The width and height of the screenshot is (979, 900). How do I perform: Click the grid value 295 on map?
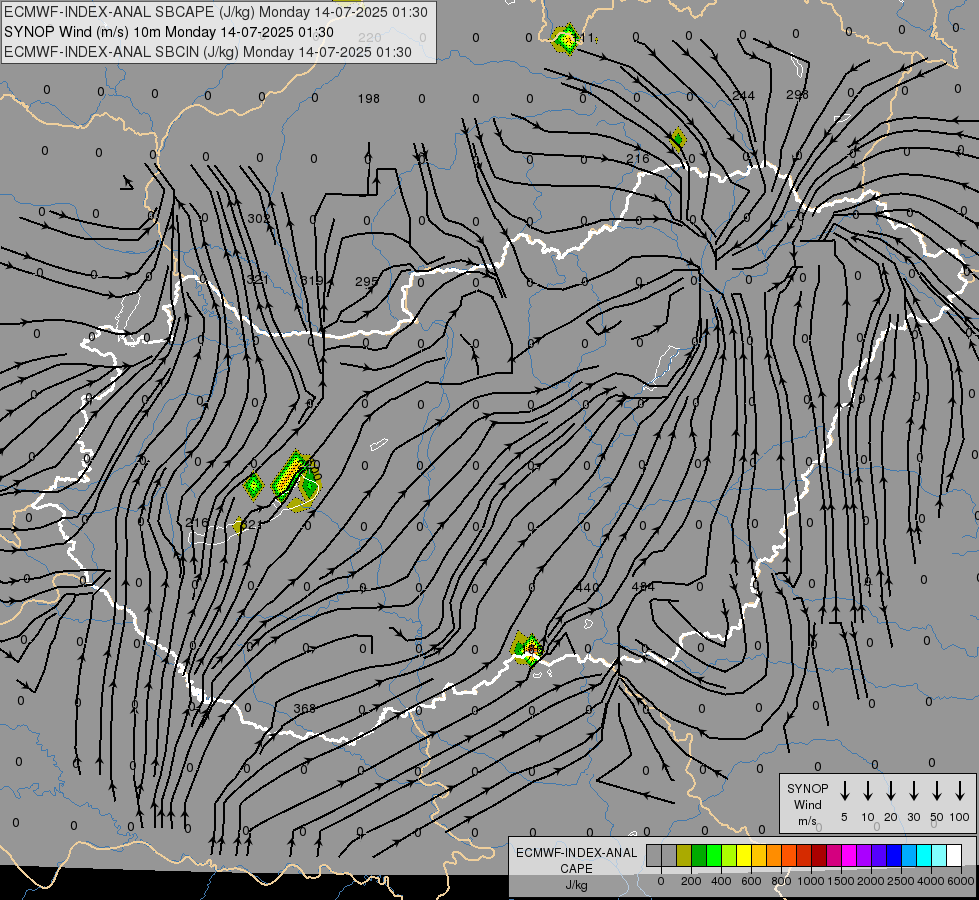[367, 282]
